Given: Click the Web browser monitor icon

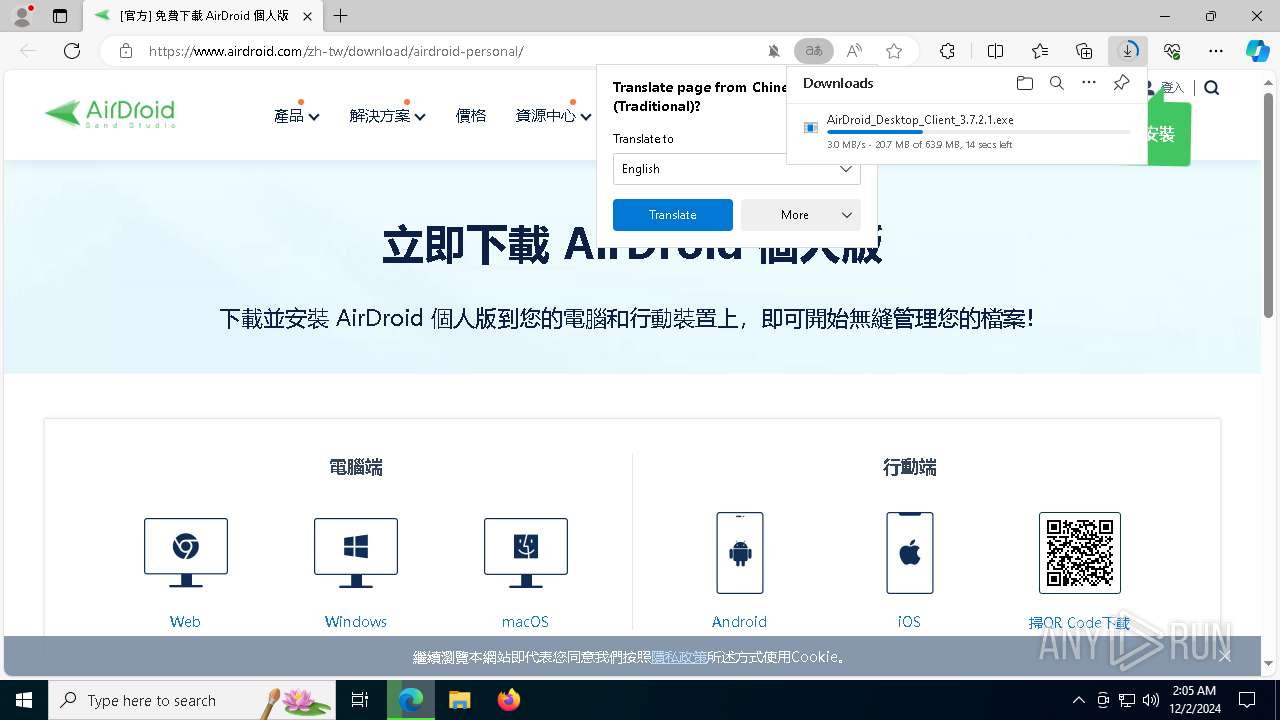Looking at the screenshot, I should click(x=186, y=553).
